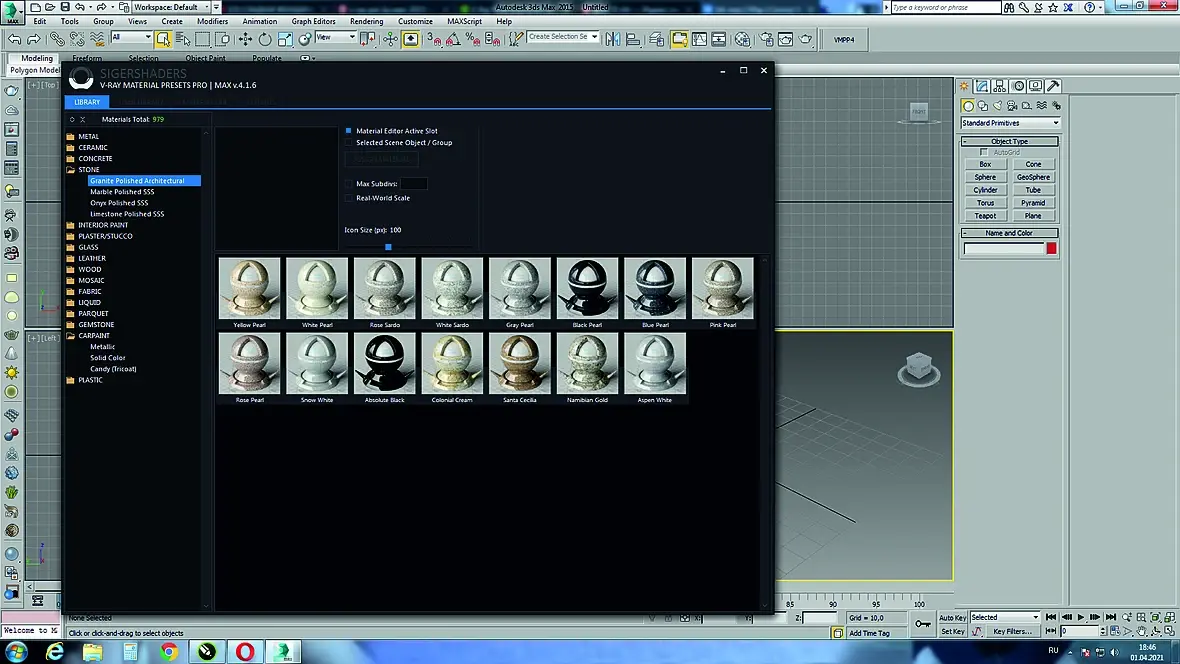Click the Zoom Extents All icon

click(x=1169, y=617)
